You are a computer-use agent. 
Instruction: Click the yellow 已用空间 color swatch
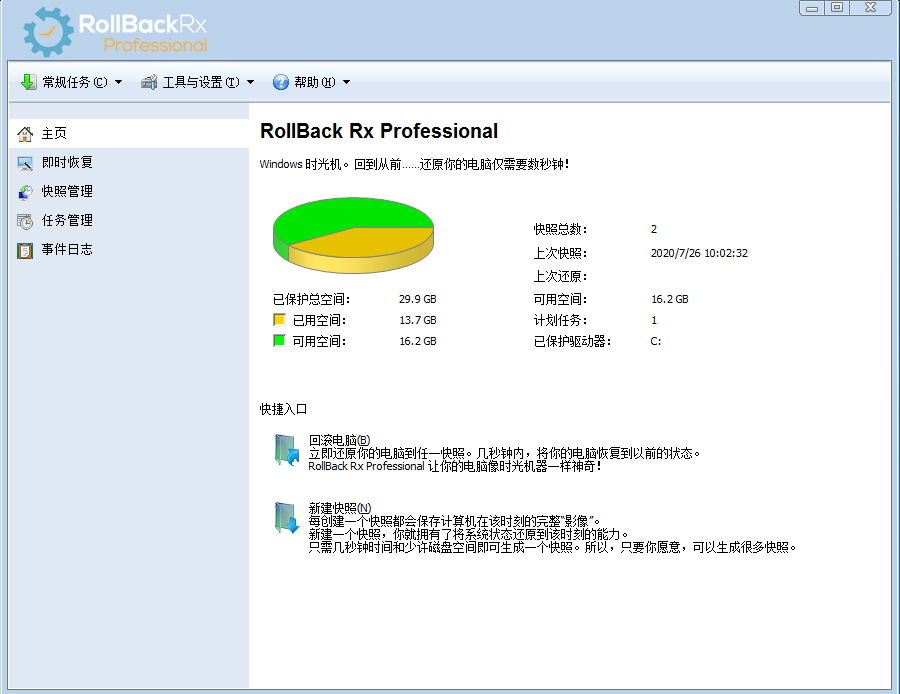click(x=279, y=320)
